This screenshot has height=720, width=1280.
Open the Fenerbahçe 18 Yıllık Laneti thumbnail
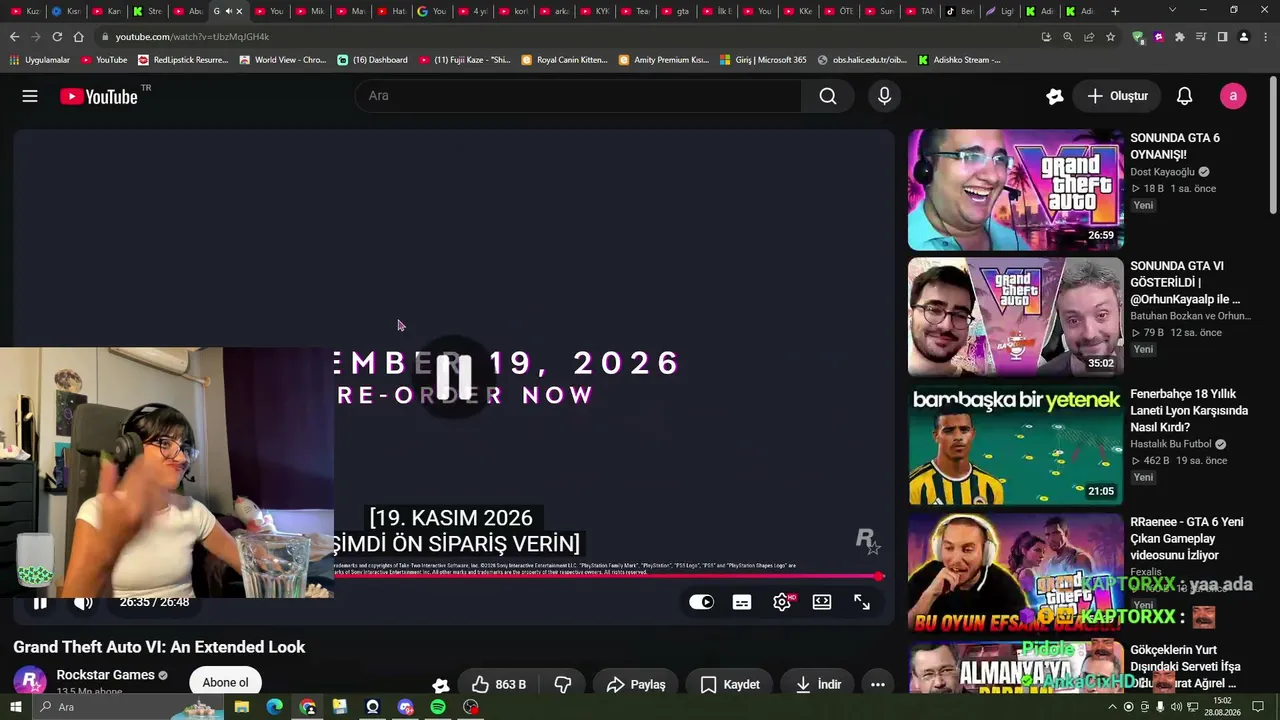click(1016, 445)
